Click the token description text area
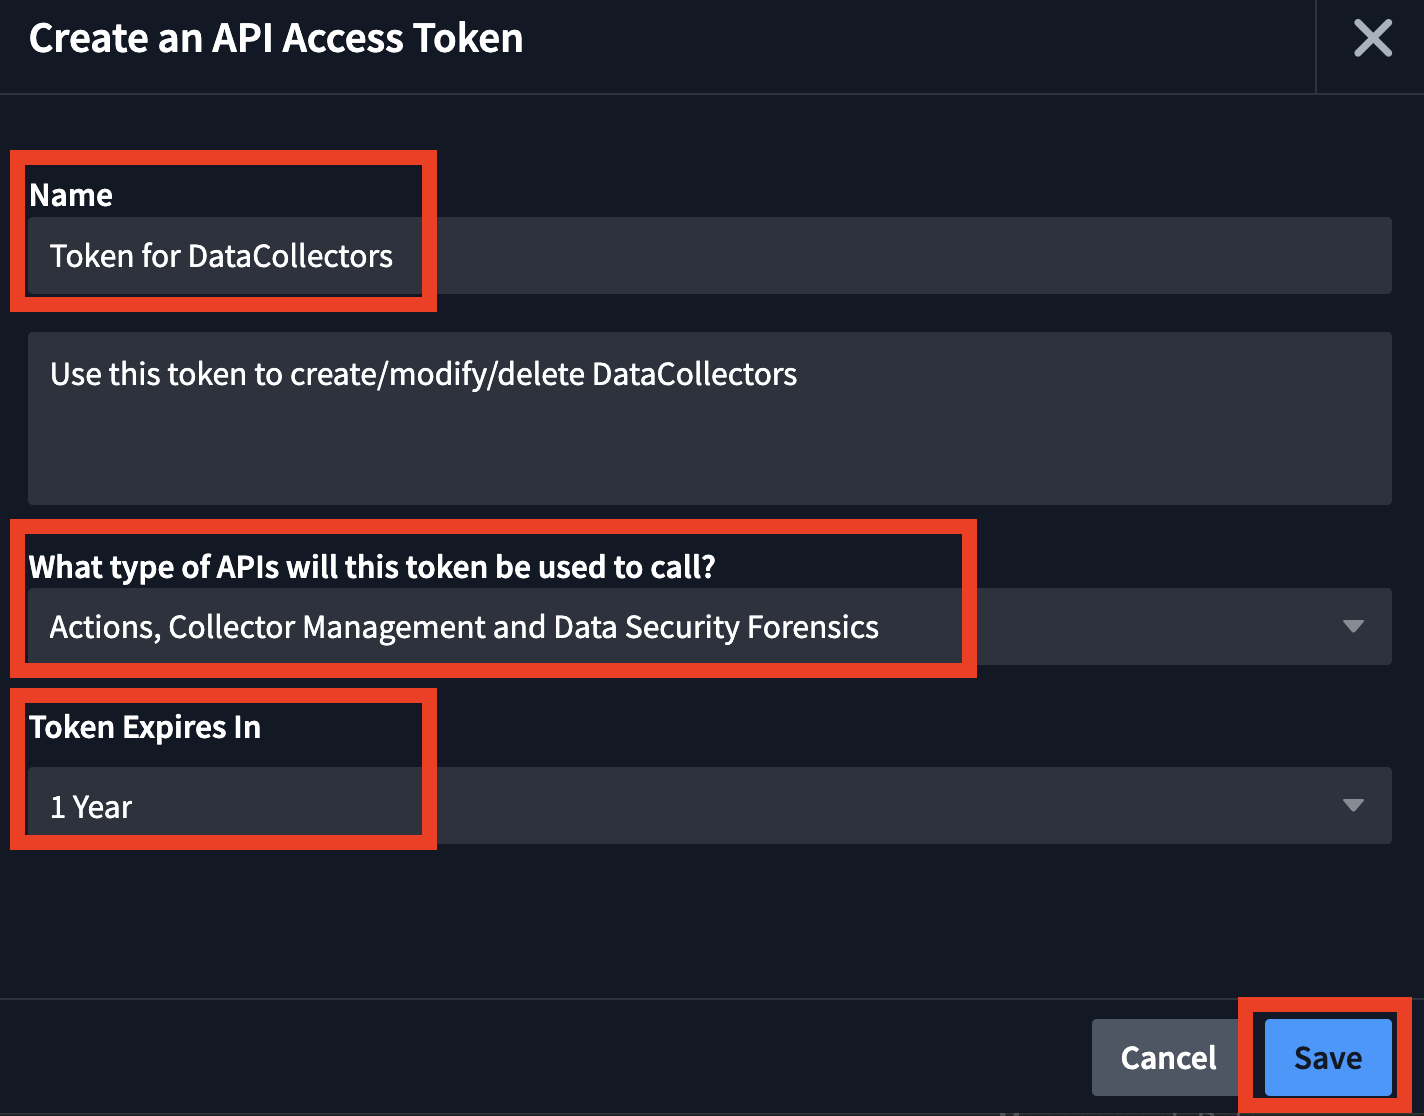Viewport: 1424px width, 1116px height. pyautogui.click(x=708, y=418)
